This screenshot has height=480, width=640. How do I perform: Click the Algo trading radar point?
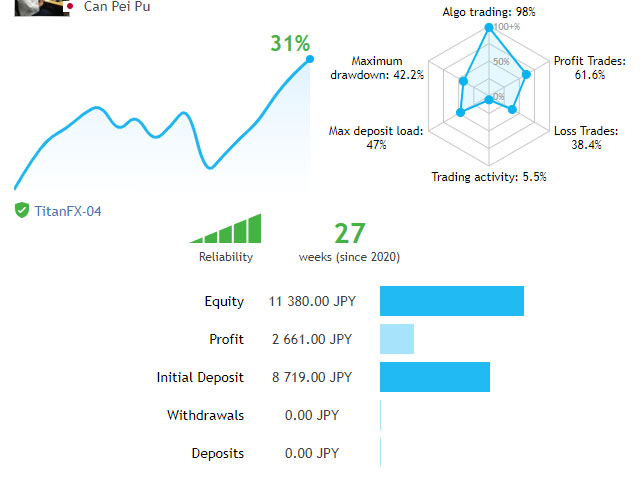[489, 27]
